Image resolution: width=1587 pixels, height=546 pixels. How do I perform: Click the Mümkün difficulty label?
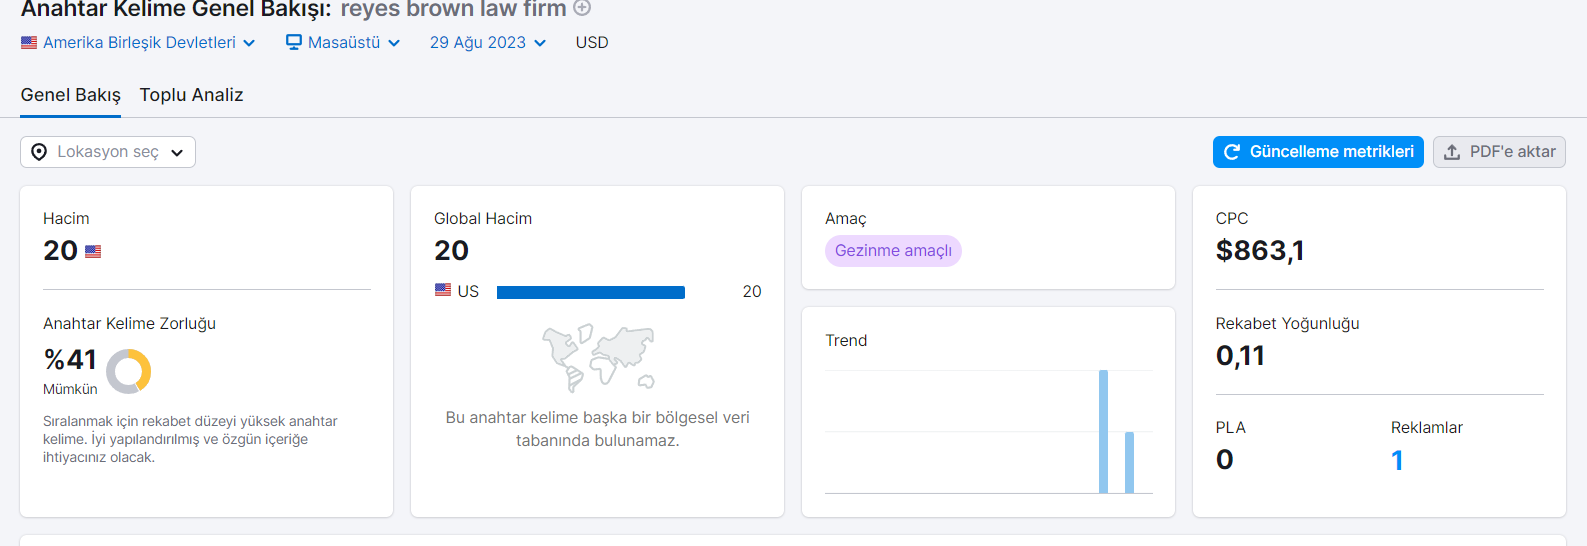(70, 389)
